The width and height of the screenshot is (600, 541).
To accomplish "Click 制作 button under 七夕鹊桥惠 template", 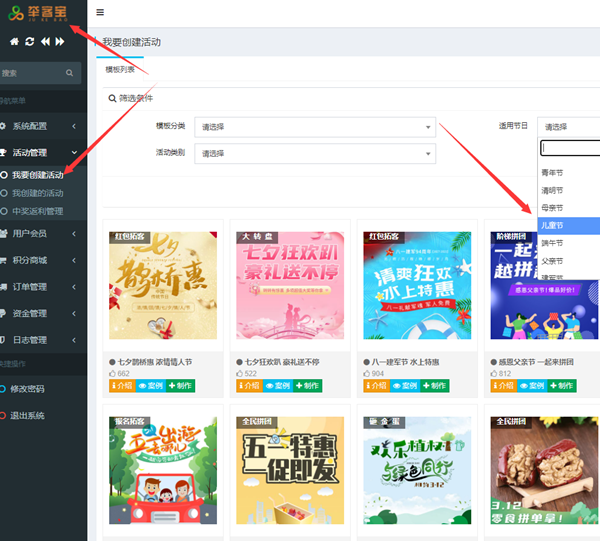I will click(179, 386).
